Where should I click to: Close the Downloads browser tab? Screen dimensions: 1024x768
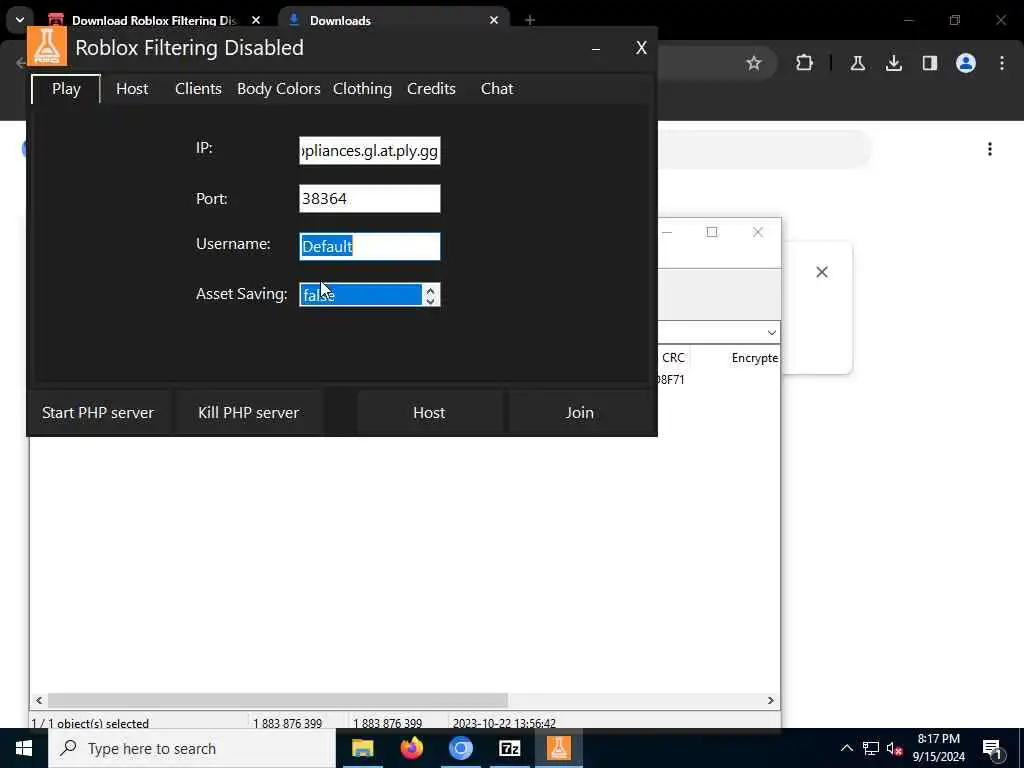[x=494, y=20]
